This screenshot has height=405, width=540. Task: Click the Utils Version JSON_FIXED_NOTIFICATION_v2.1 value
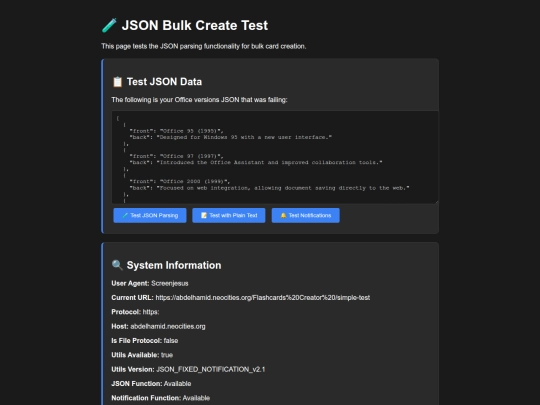tap(211, 369)
